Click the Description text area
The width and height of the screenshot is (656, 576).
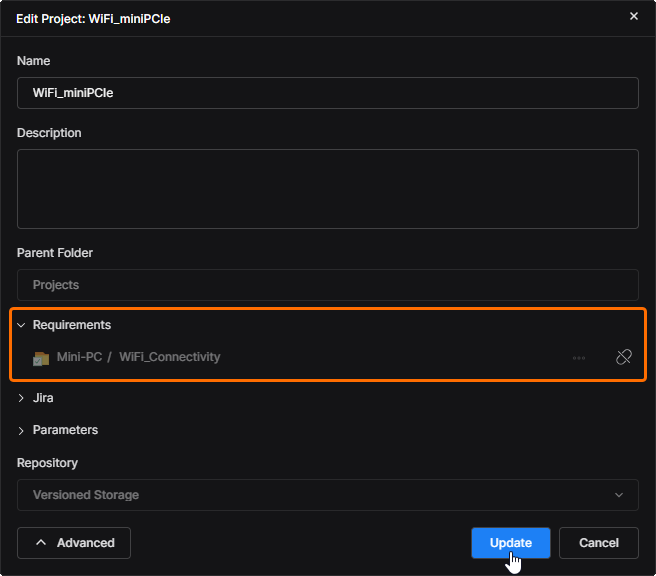(x=328, y=189)
